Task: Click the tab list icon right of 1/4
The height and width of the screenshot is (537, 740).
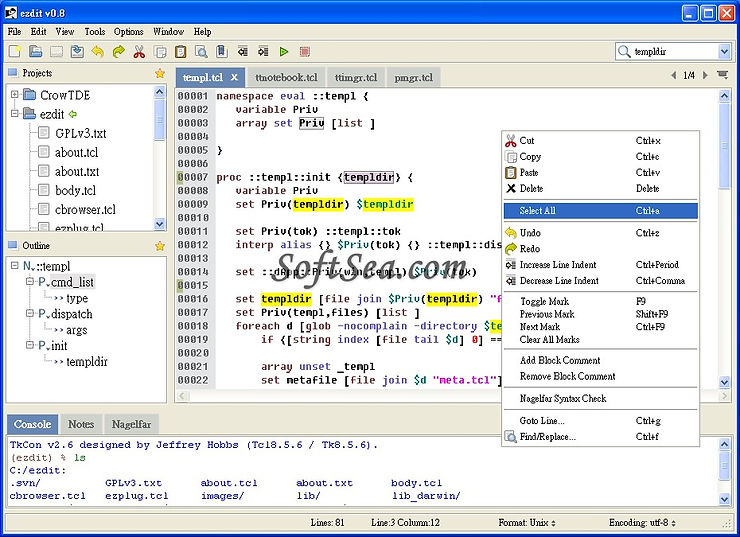Action: (x=722, y=75)
